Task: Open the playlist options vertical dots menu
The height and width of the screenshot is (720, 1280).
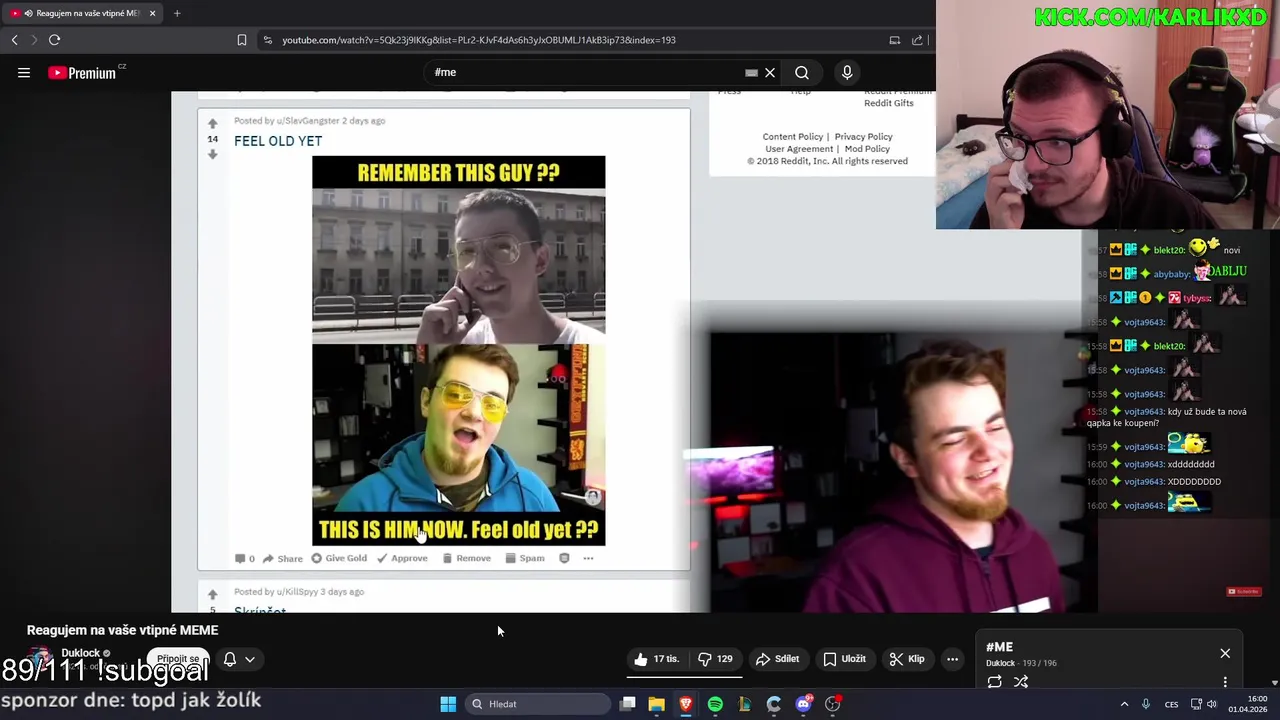Action: pos(1225,682)
